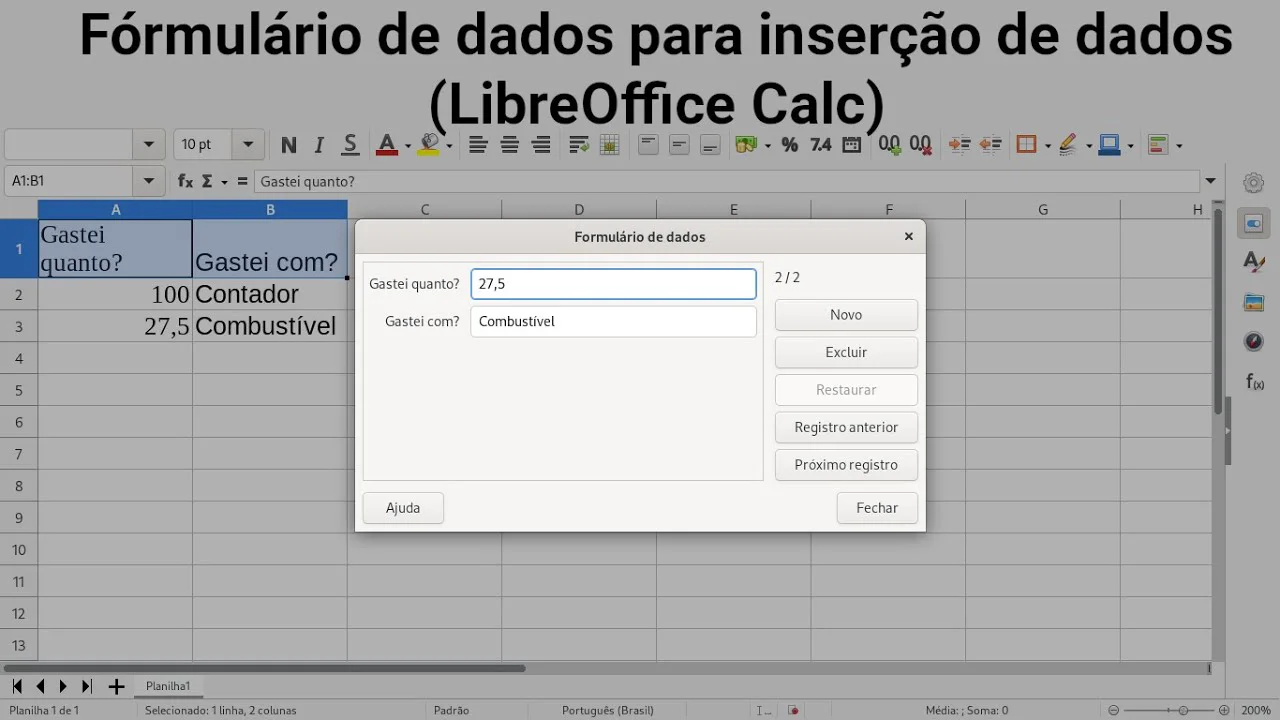Click the conditional formatting icon
Viewport: 1280px width, 720px height.
(1159, 145)
